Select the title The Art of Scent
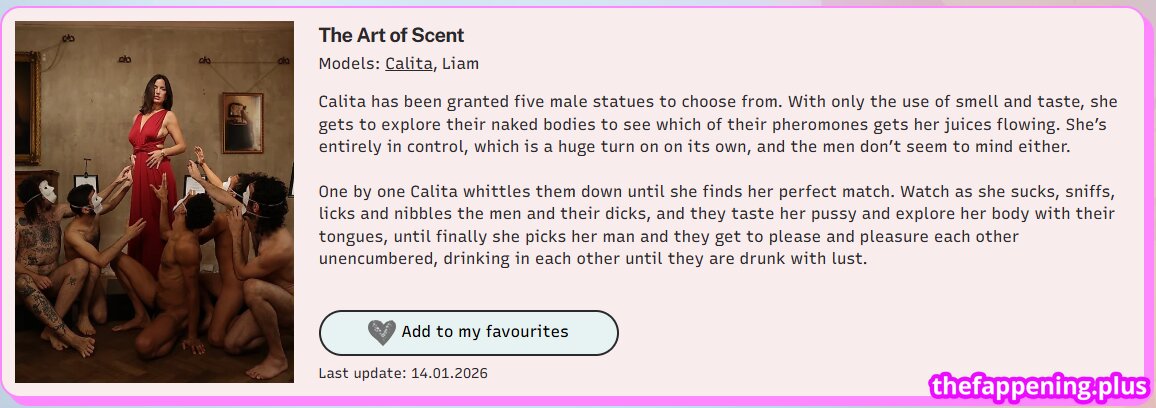Screen dimensions: 1156x408 [391, 35]
